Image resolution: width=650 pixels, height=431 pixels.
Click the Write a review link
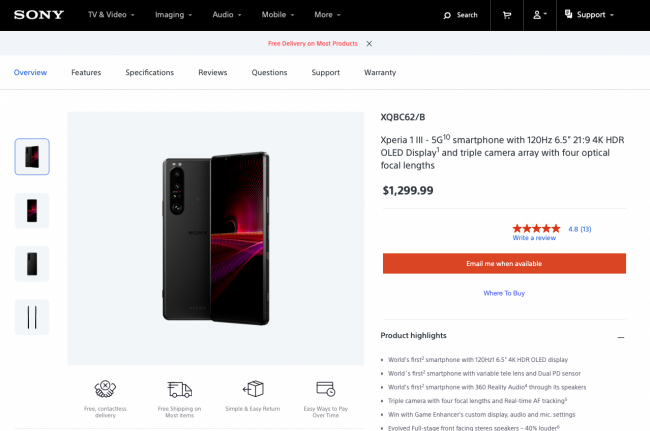(534, 238)
